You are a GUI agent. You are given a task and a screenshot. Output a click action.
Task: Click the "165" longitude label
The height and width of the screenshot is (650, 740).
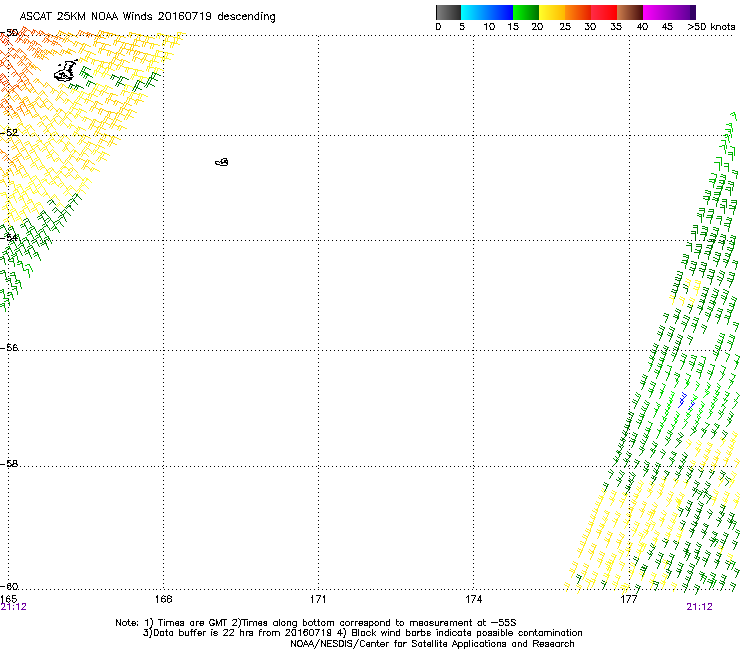pyautogui.click(x=8, y=599)
